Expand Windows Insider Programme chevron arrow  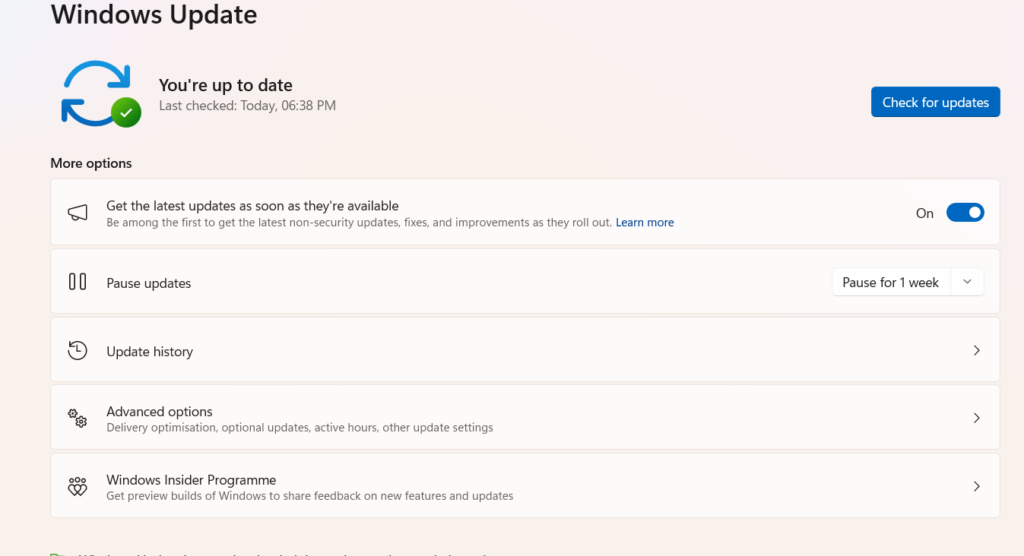[x=976, y=486]
